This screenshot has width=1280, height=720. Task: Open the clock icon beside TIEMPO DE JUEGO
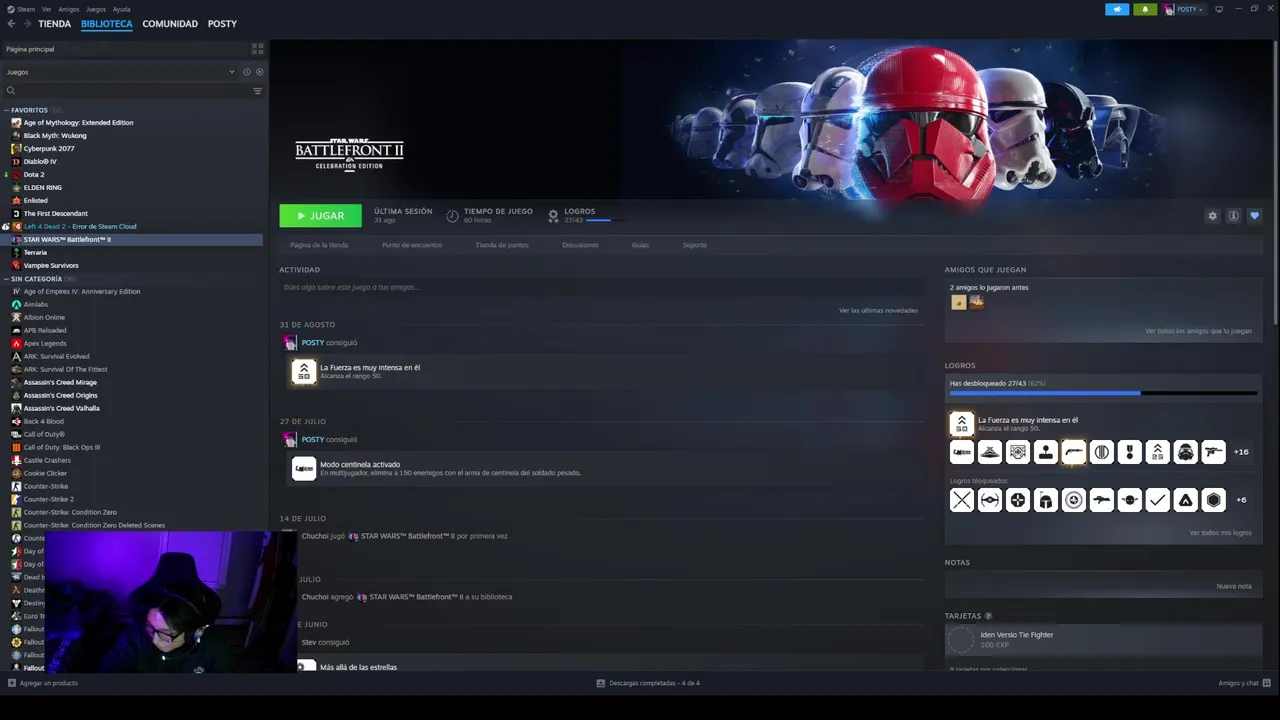pyautogui.click(x=452, y=216)
